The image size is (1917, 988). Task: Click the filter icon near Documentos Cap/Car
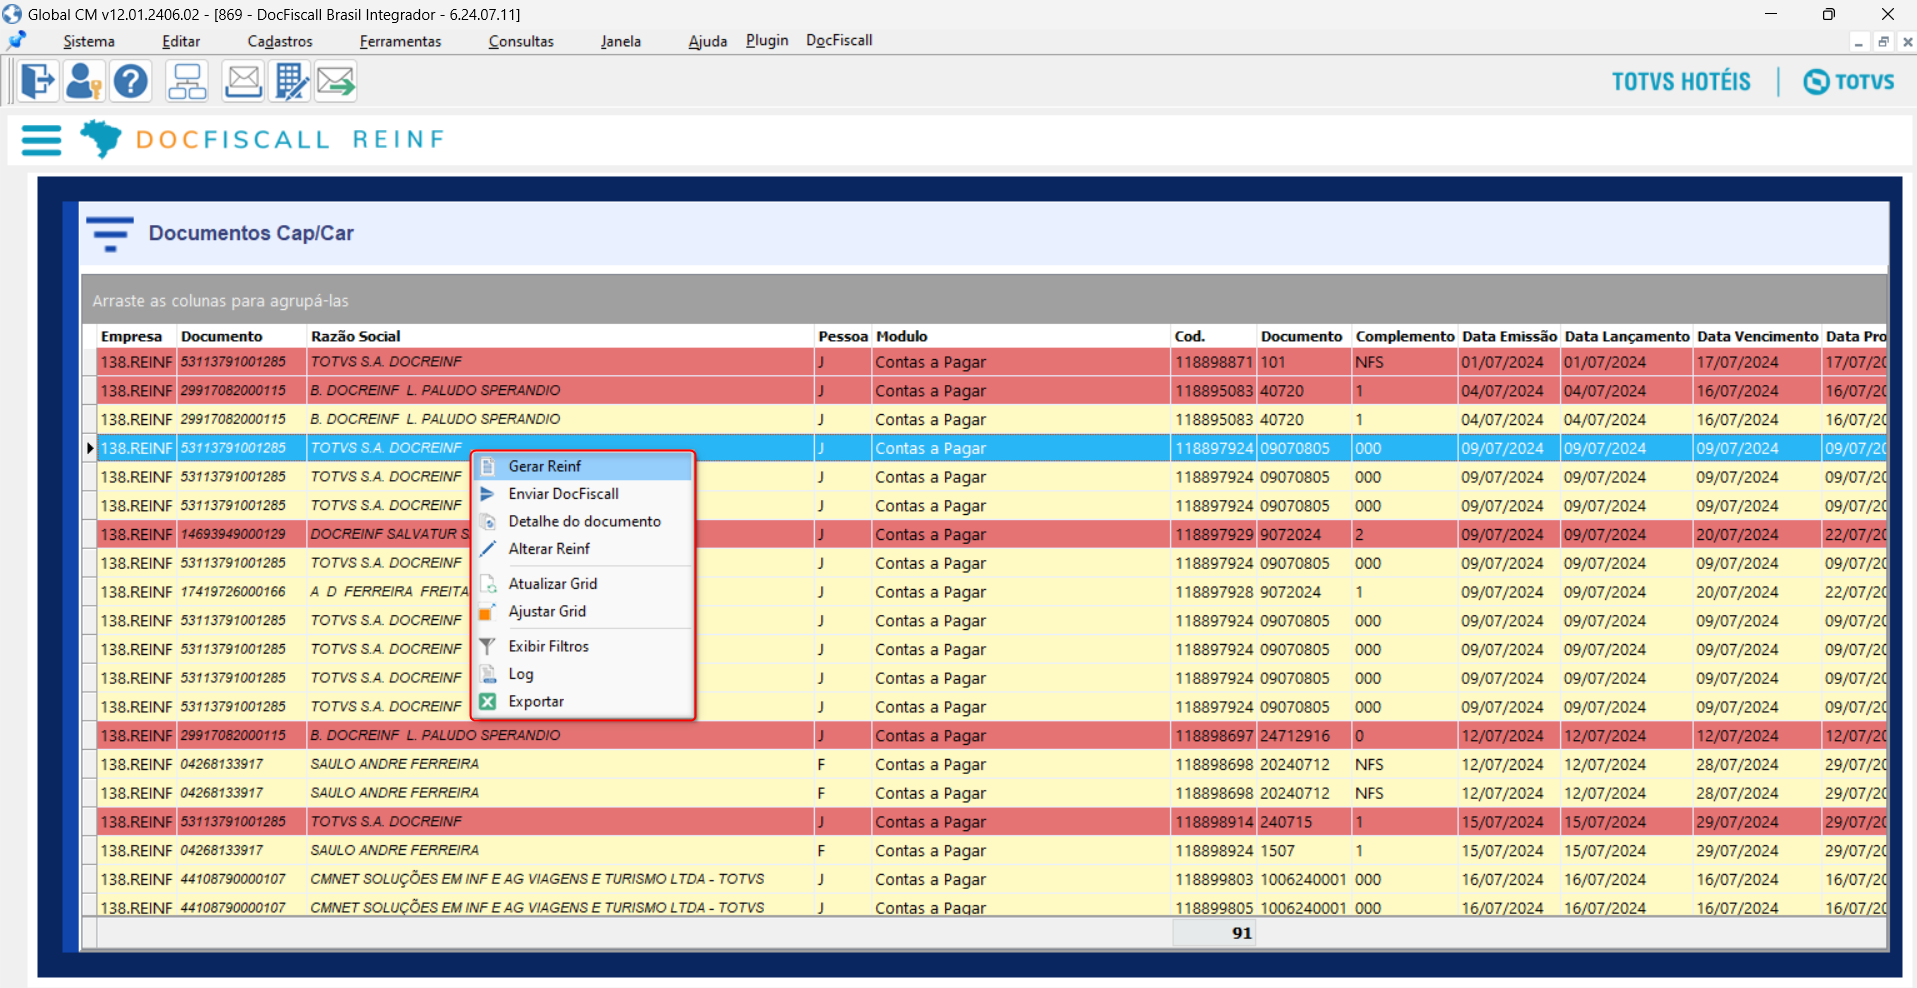109,234
